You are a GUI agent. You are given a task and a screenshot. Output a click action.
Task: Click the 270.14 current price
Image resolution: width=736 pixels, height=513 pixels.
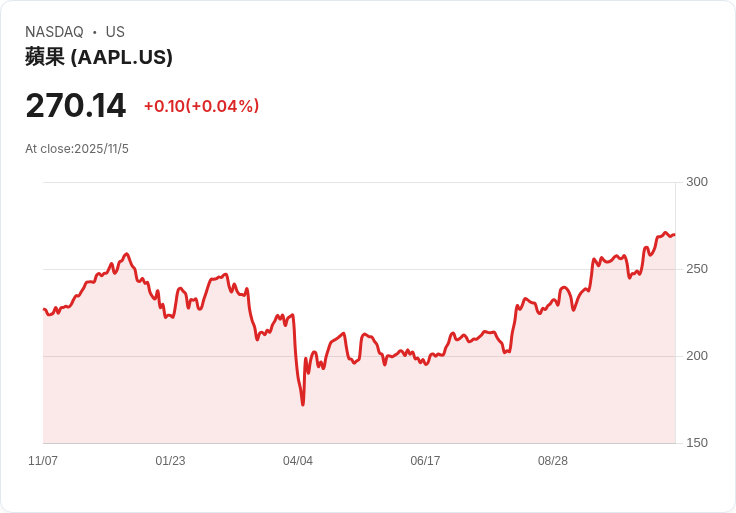[x=76, y=106]
